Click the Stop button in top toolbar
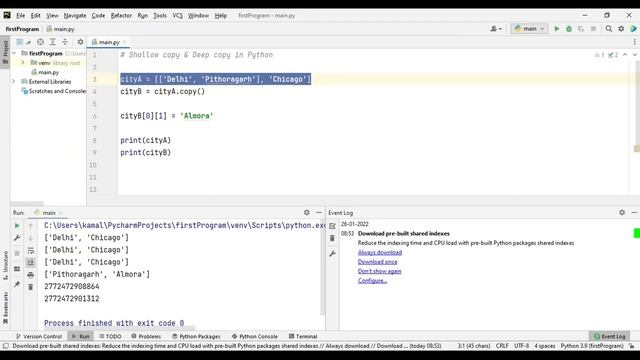The image size is (640, 360). pyautogui.click(x=593, y=29)
